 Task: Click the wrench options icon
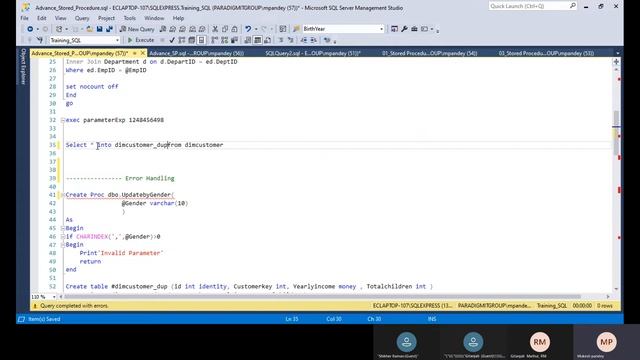click(404, 29)
